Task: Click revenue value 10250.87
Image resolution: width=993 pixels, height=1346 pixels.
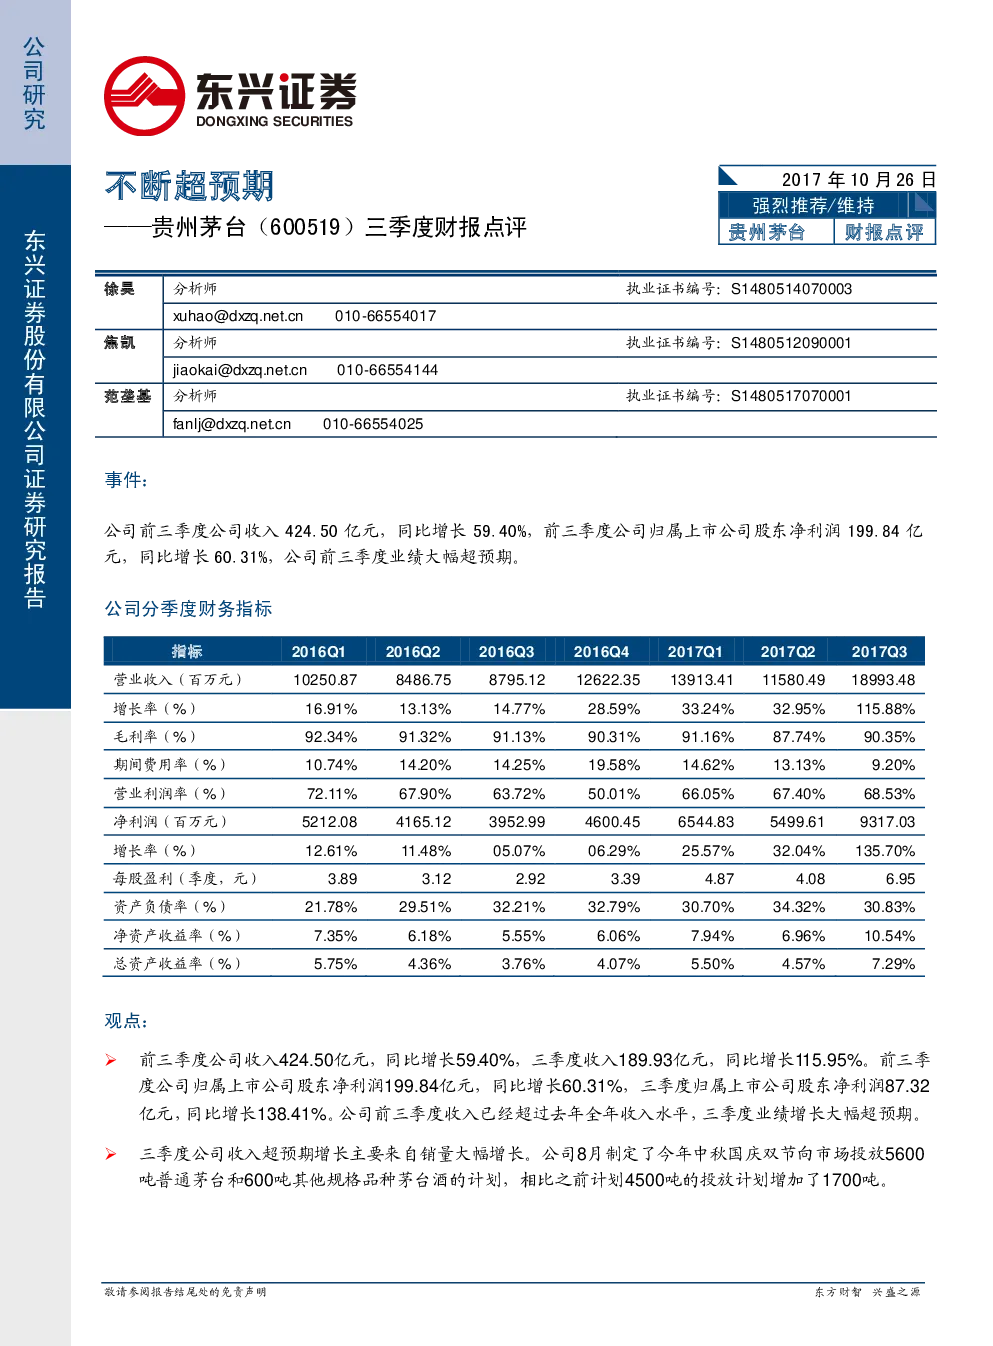Action: (325, 680)
